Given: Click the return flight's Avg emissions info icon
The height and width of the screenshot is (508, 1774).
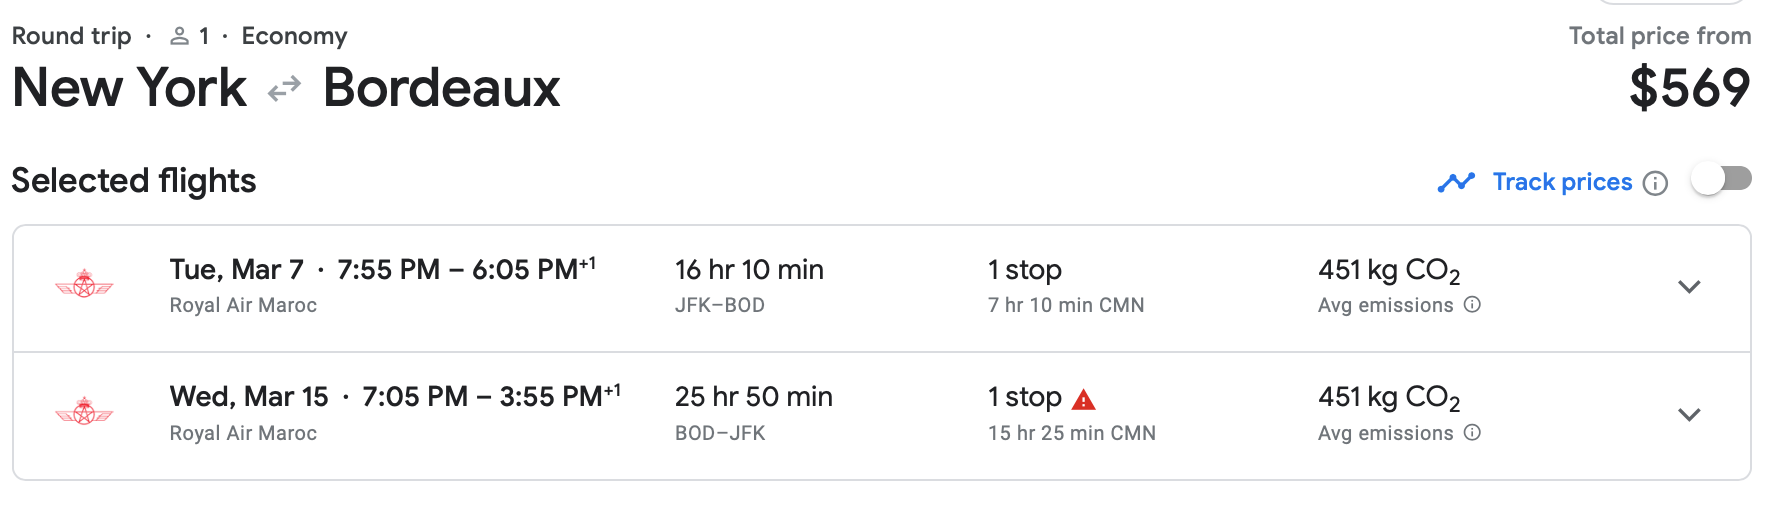Looking at the screenshot, I should [1472, 433].
